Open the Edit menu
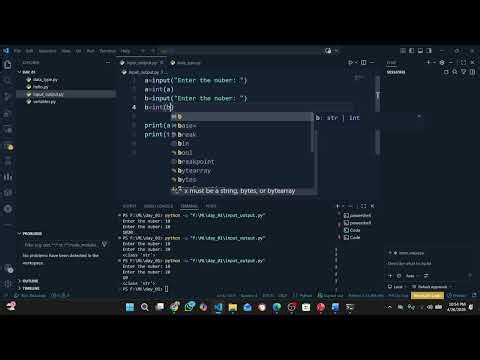 pos(30,51)
